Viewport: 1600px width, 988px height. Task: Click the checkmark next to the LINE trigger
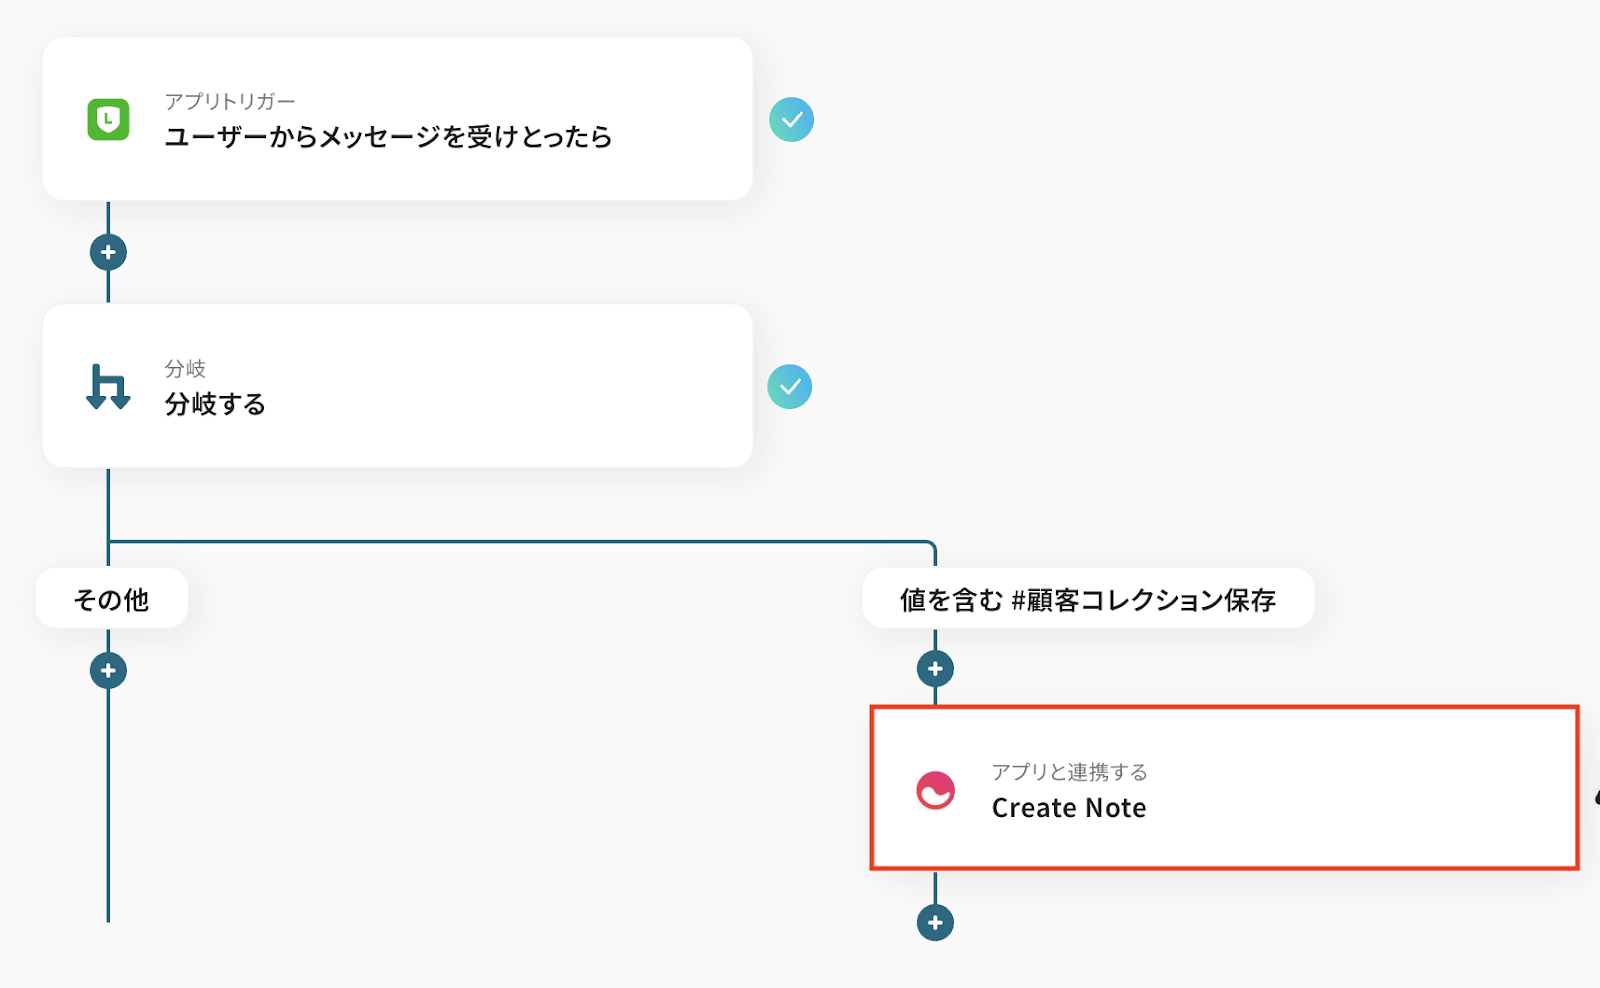(791, 120)
